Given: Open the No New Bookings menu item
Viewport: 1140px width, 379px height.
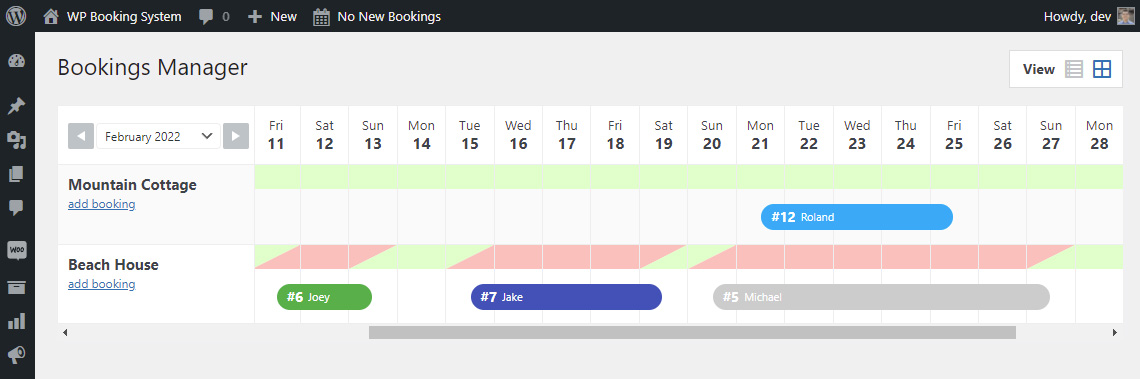Looking at the screenshot, I should point(377,16).
